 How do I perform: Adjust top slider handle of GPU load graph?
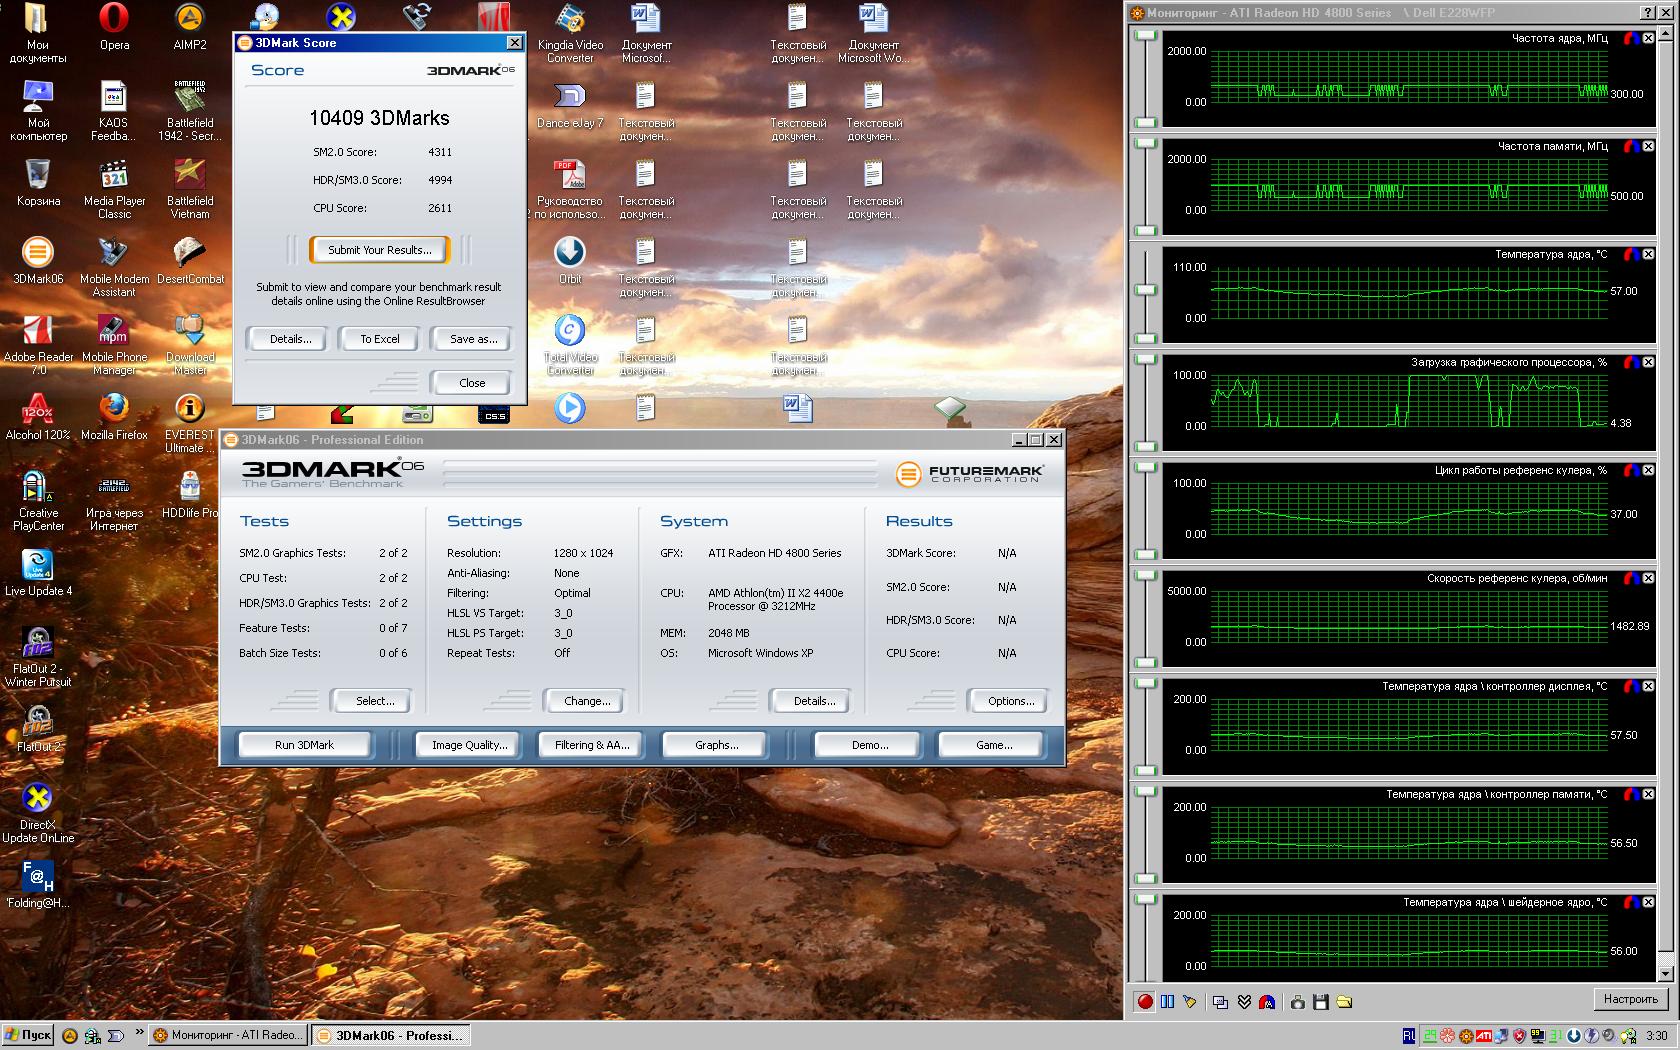click(x=1146, y=360)
